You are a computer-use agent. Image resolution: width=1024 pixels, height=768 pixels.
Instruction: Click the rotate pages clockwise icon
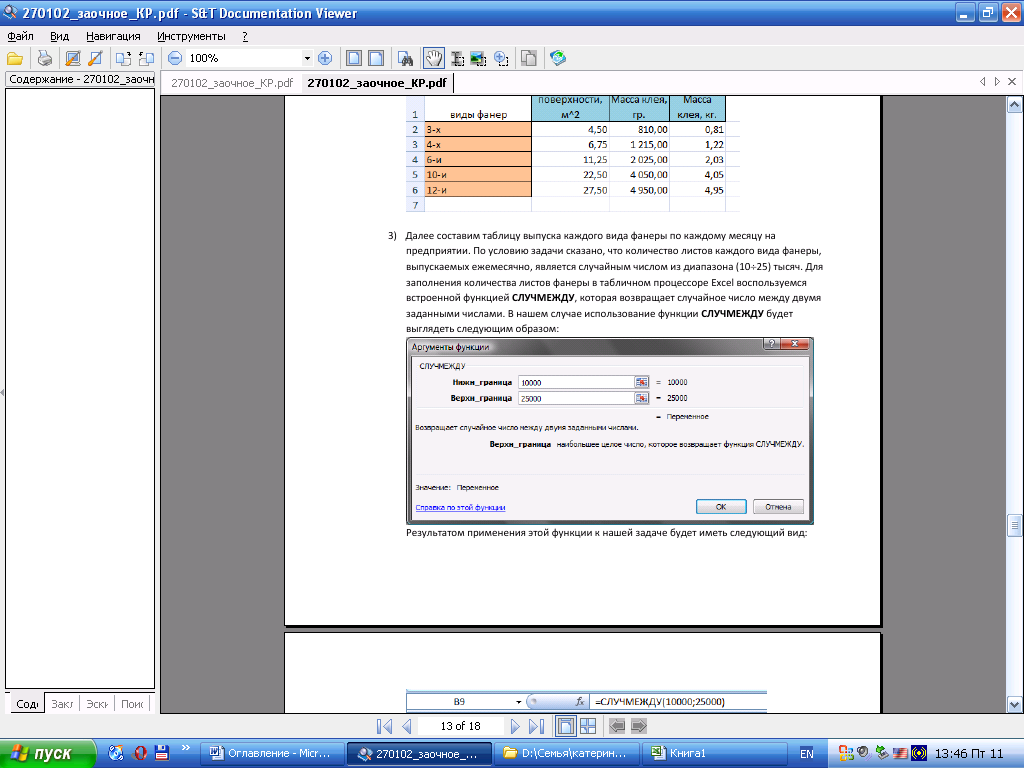[x=123, y=59]
